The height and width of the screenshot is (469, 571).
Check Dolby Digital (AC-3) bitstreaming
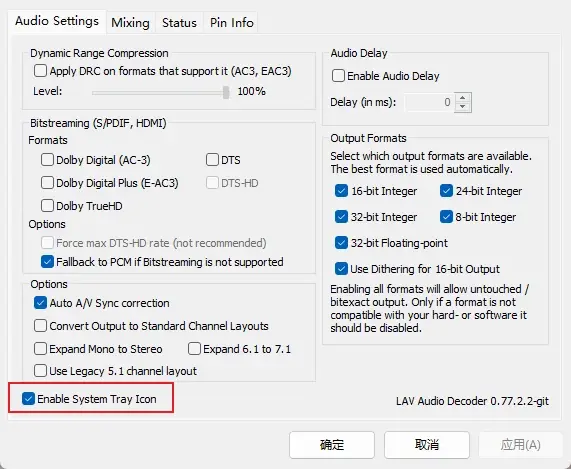(47, 160)
